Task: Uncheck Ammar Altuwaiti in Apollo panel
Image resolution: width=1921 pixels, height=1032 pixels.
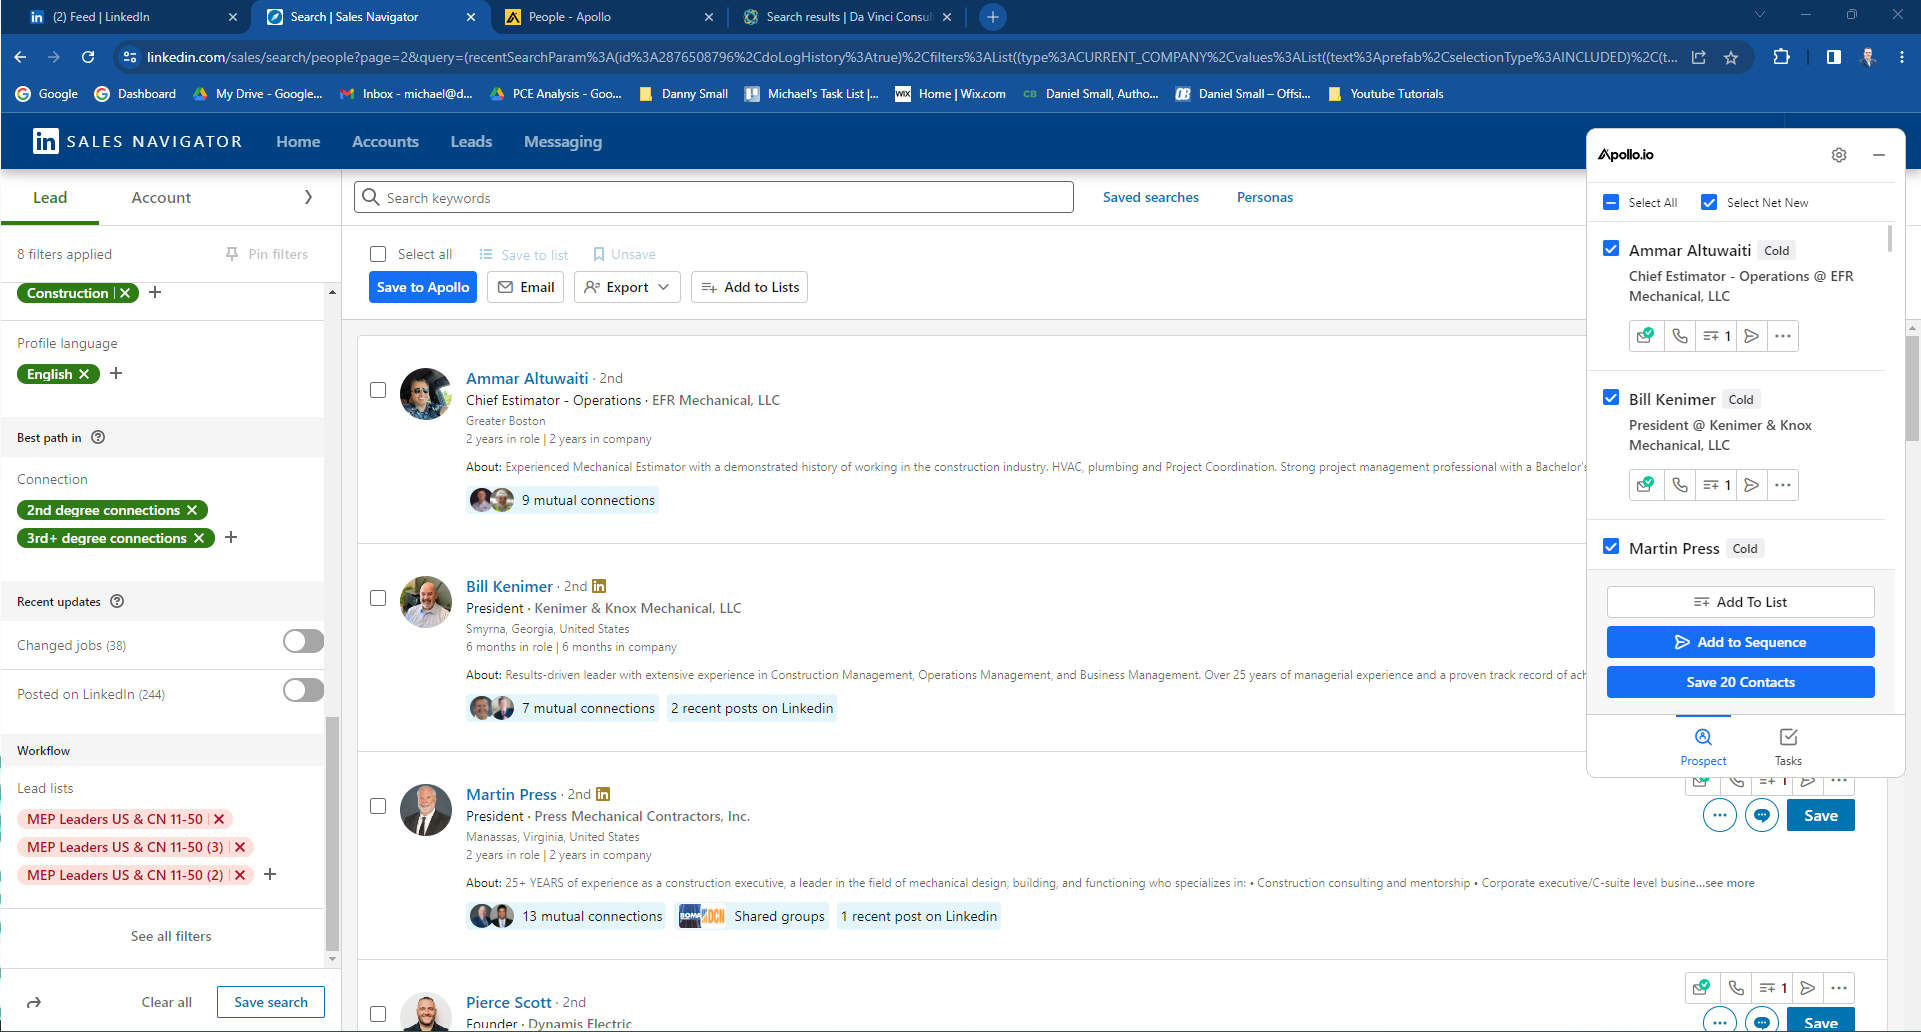Action: 1611,249
